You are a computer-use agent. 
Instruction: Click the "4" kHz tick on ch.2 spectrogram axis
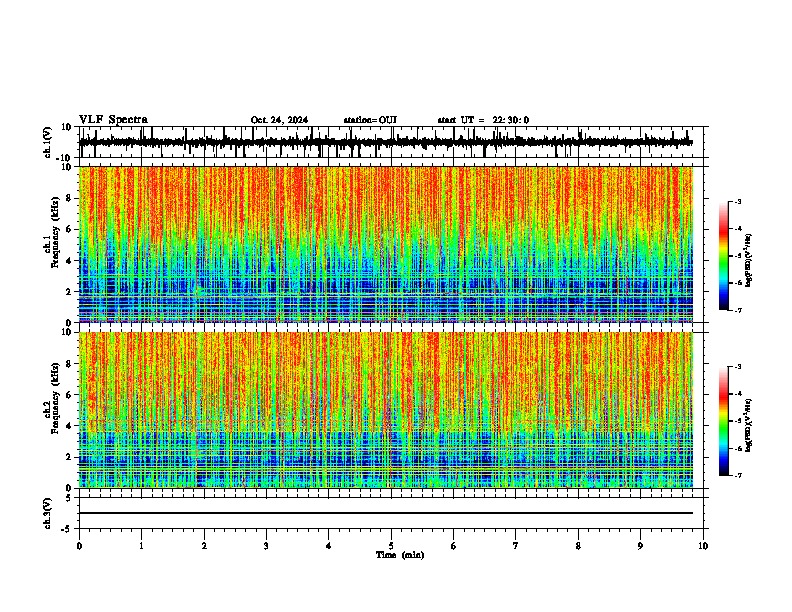pos(69,426)
